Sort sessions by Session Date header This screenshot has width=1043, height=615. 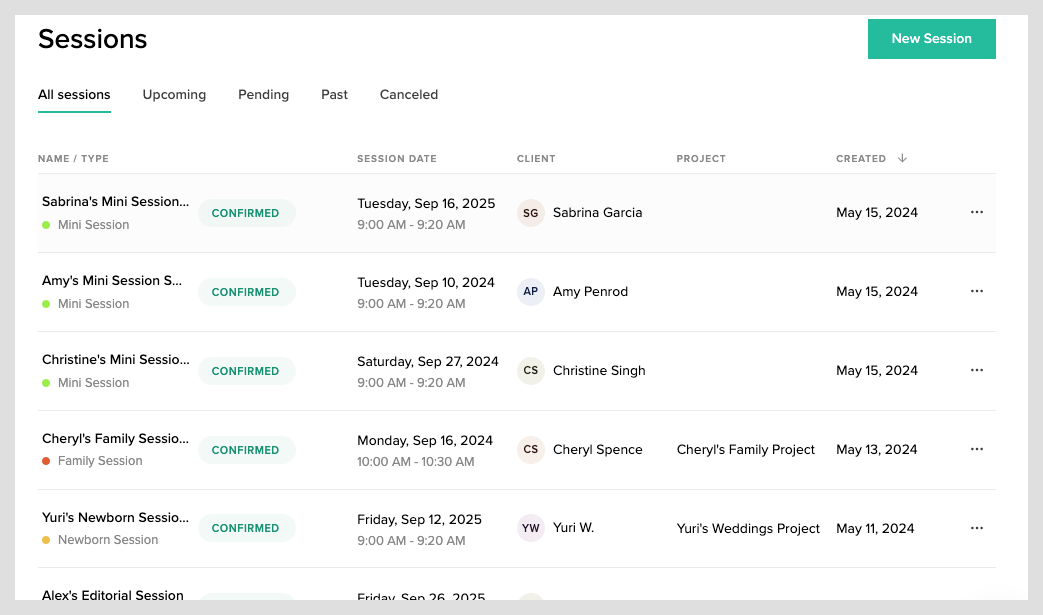[x=396, y=158]
